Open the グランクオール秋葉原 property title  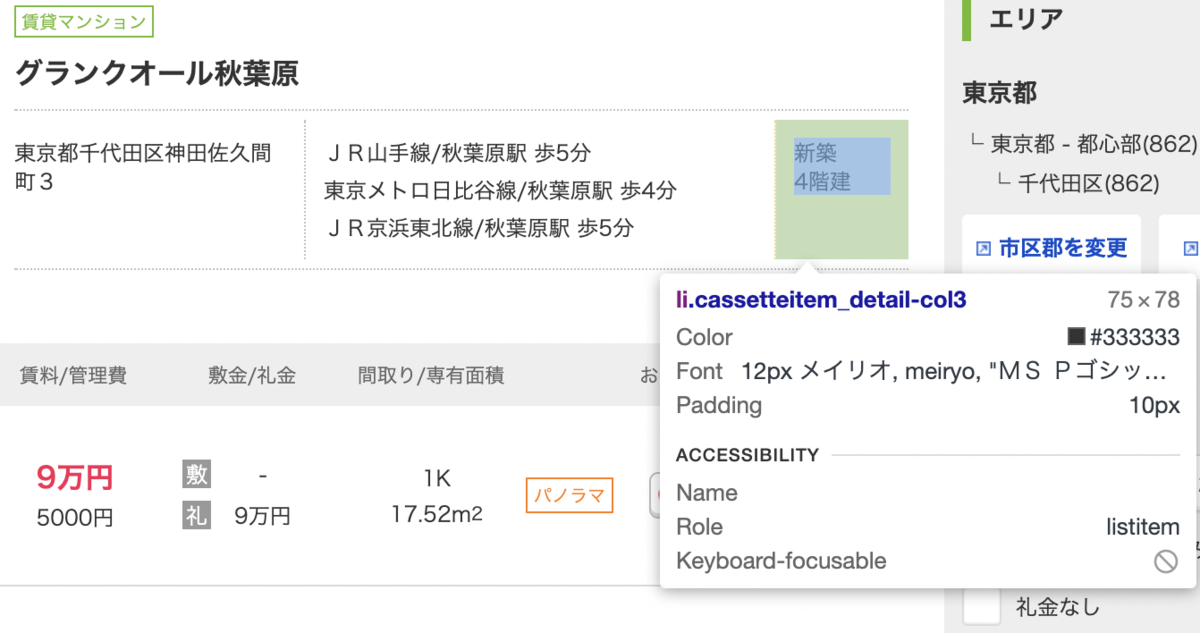[157, 73]
